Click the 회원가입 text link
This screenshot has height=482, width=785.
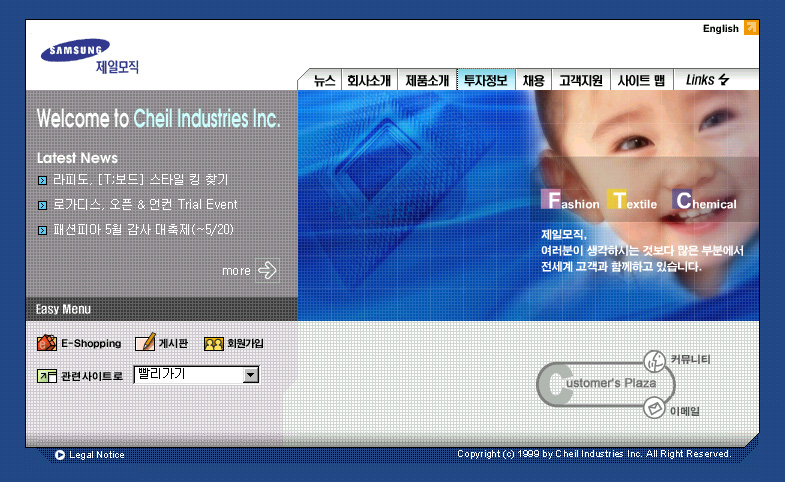(245, 343)
